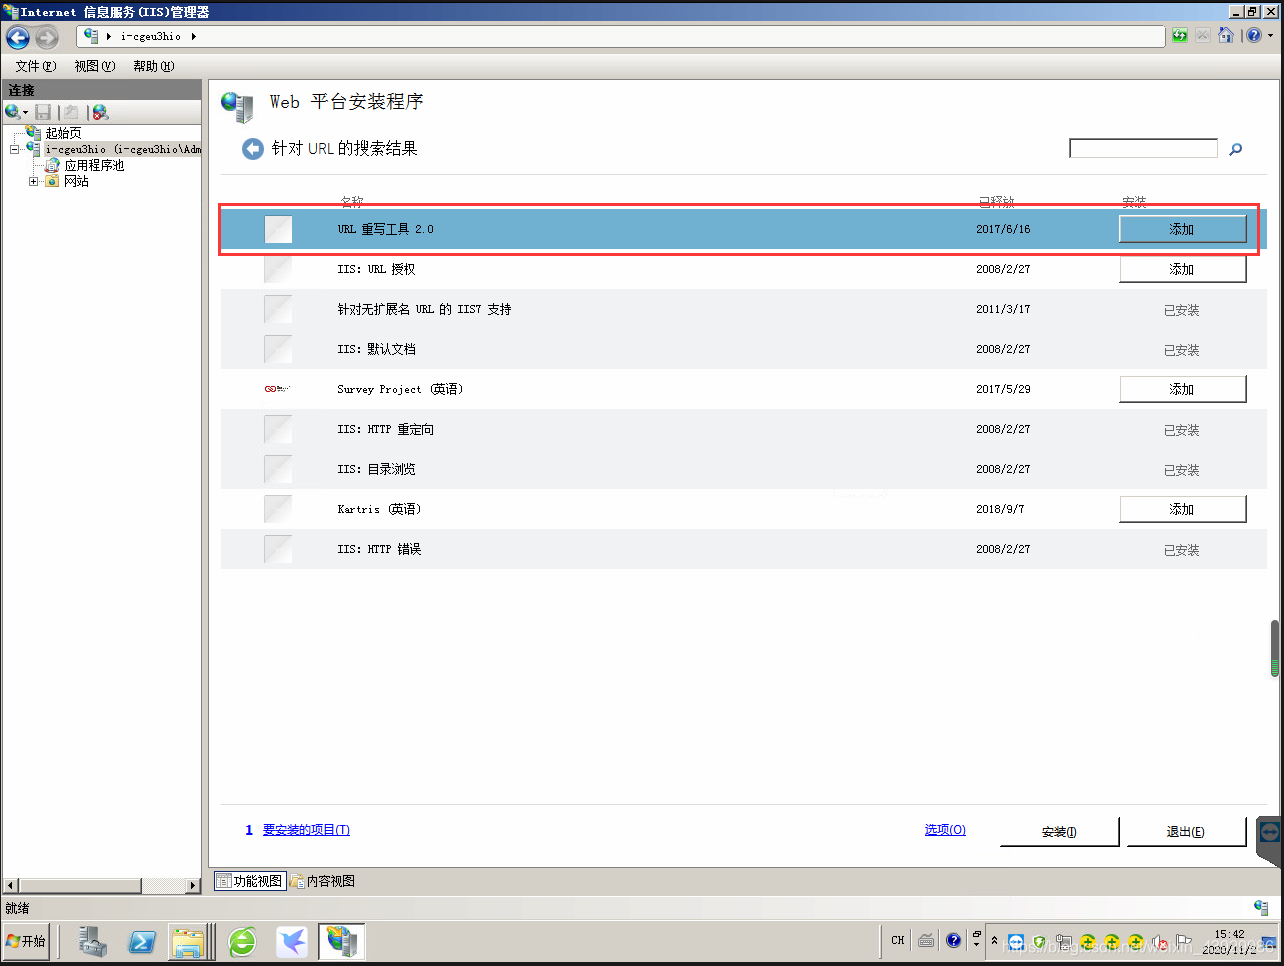The height and width of the screenshot is (966, 1284).
Task: Click the Web Platform Installer search field
Action: (x=1143, y=148)
